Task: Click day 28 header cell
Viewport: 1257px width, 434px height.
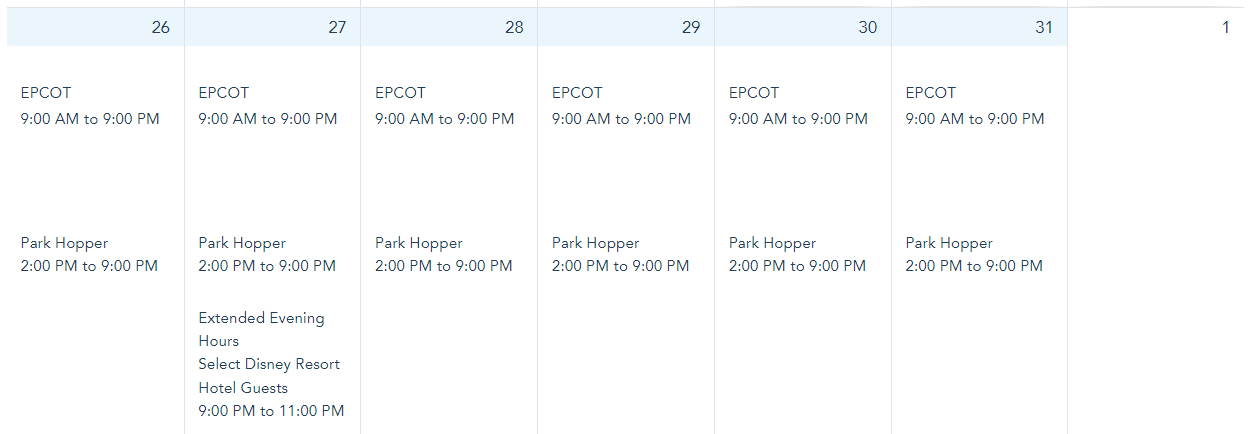Action: tap(514, 28)
